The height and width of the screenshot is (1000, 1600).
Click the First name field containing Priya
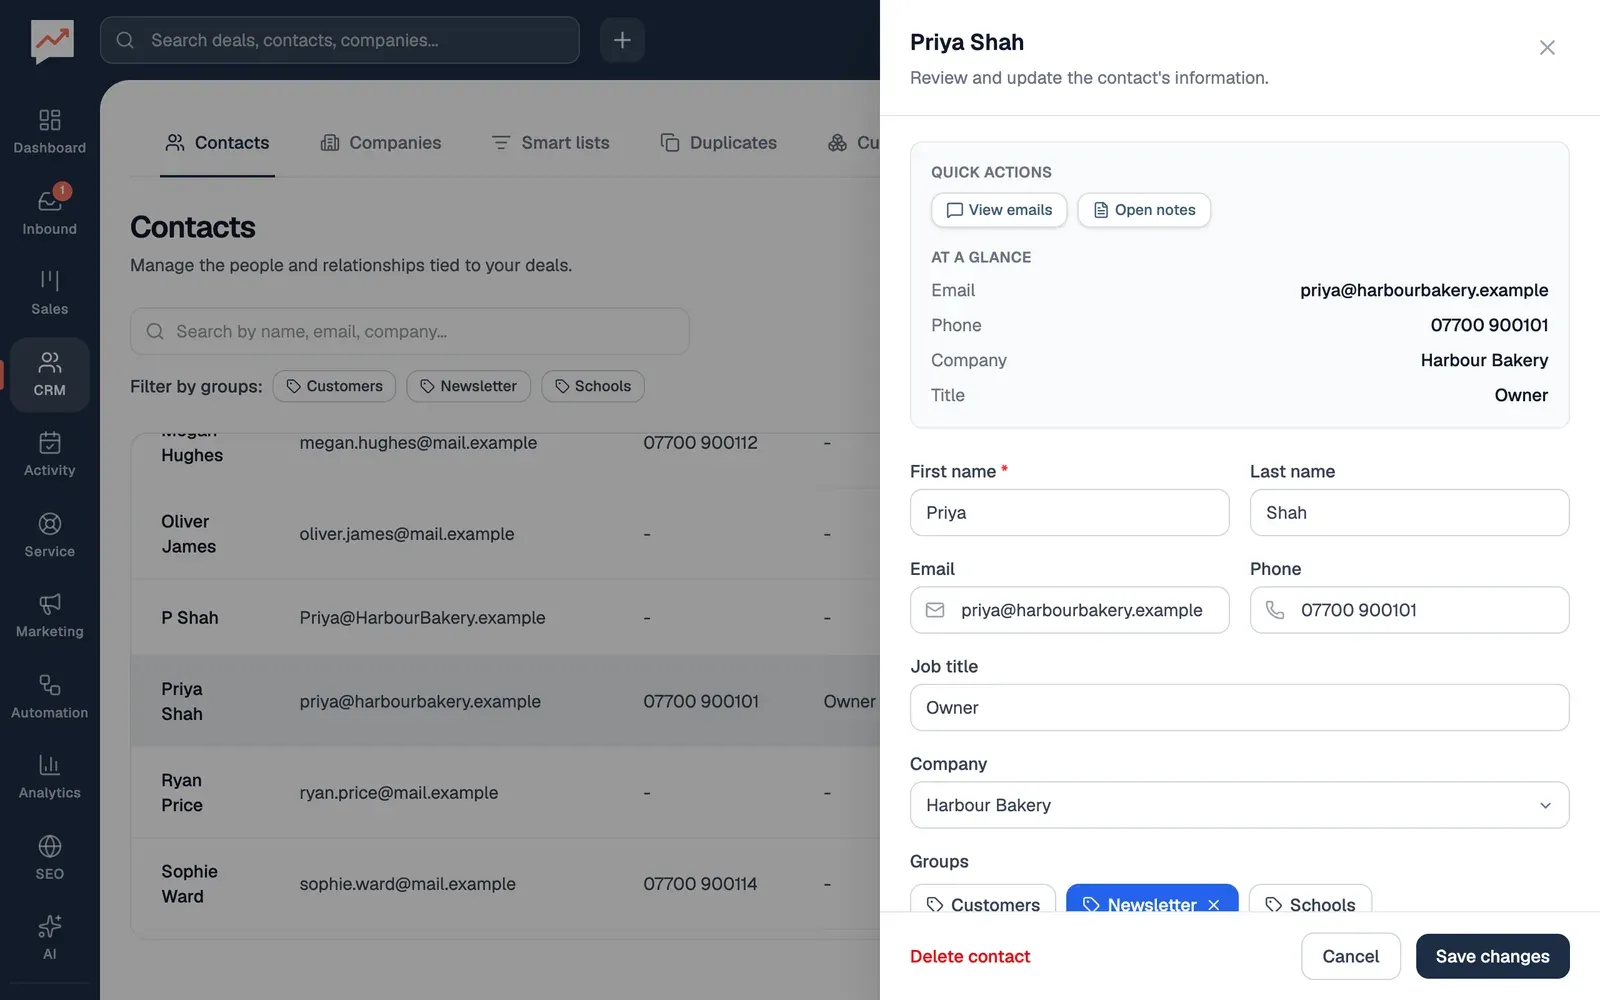click(x=1069, y=513)
